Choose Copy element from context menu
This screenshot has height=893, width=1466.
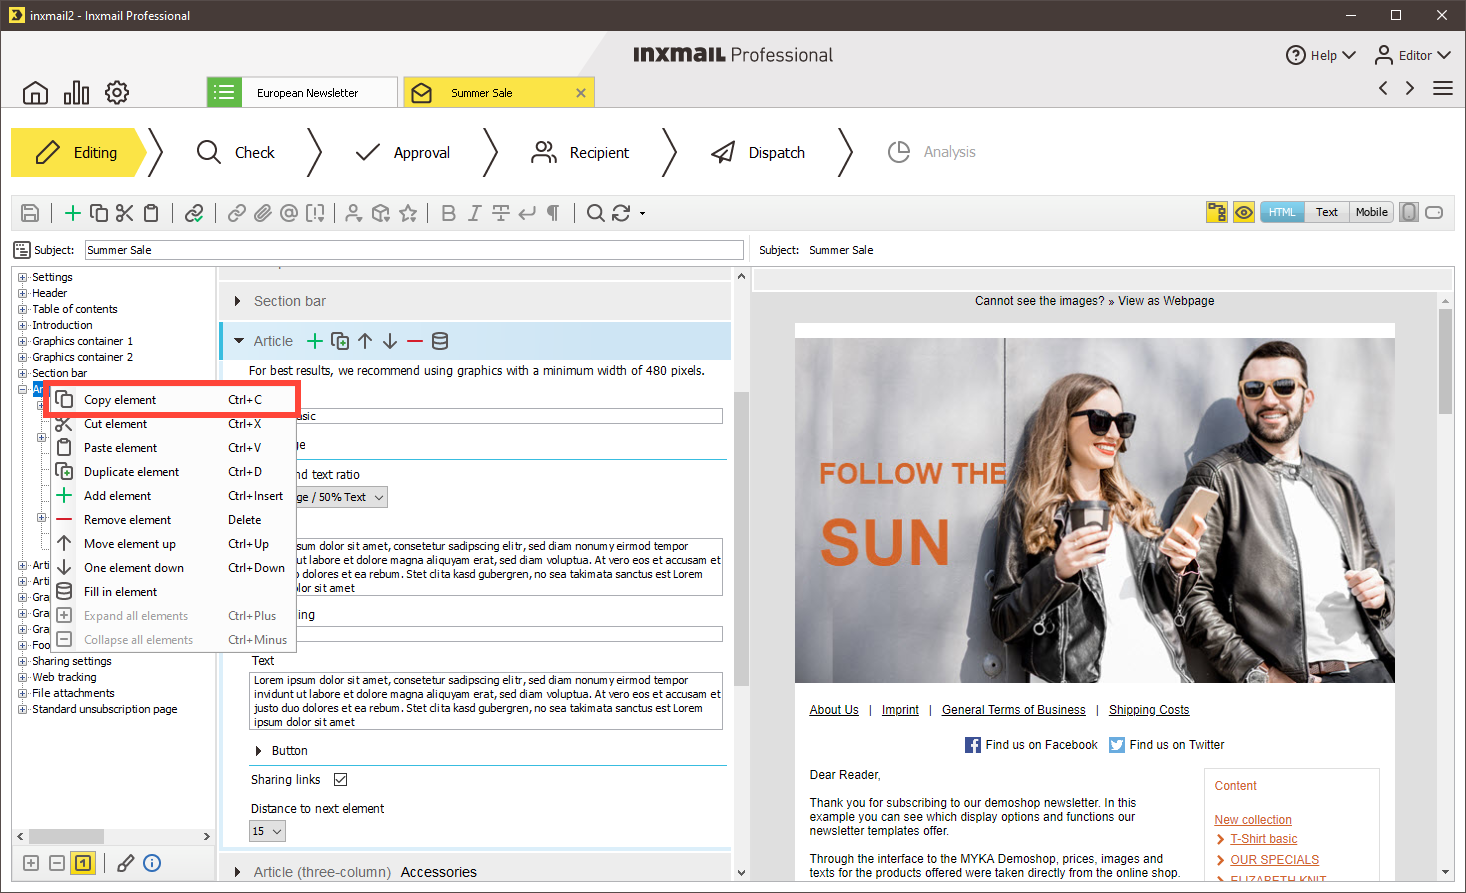[x=172, y=400]
